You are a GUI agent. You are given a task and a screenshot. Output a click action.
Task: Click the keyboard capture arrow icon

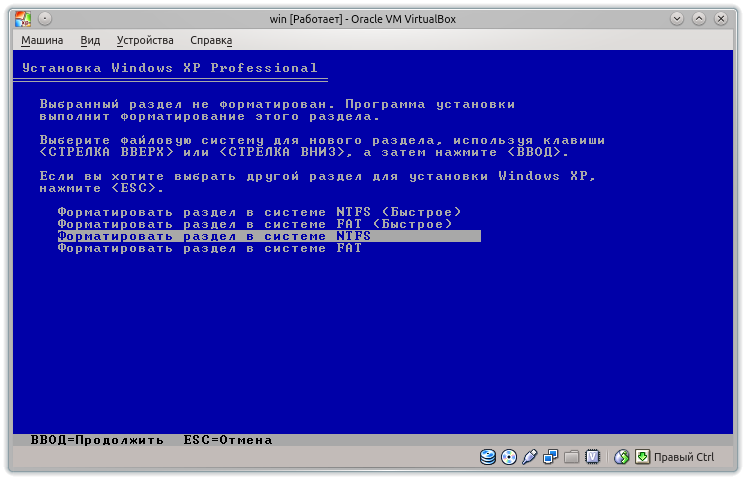[642, 457]
